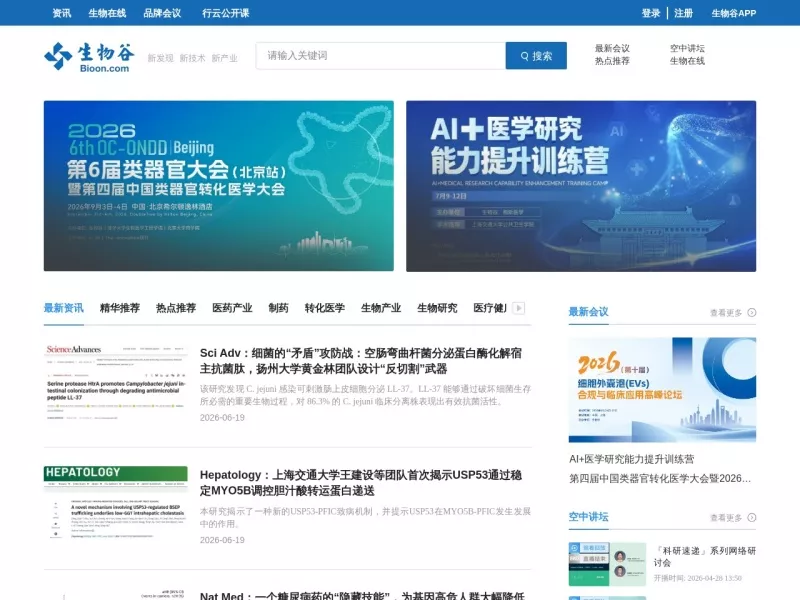The height and width of the screenshot is (600, 800).
Task: Click the arrow to scroll category tabs right
Action: [x=519, y=308]
